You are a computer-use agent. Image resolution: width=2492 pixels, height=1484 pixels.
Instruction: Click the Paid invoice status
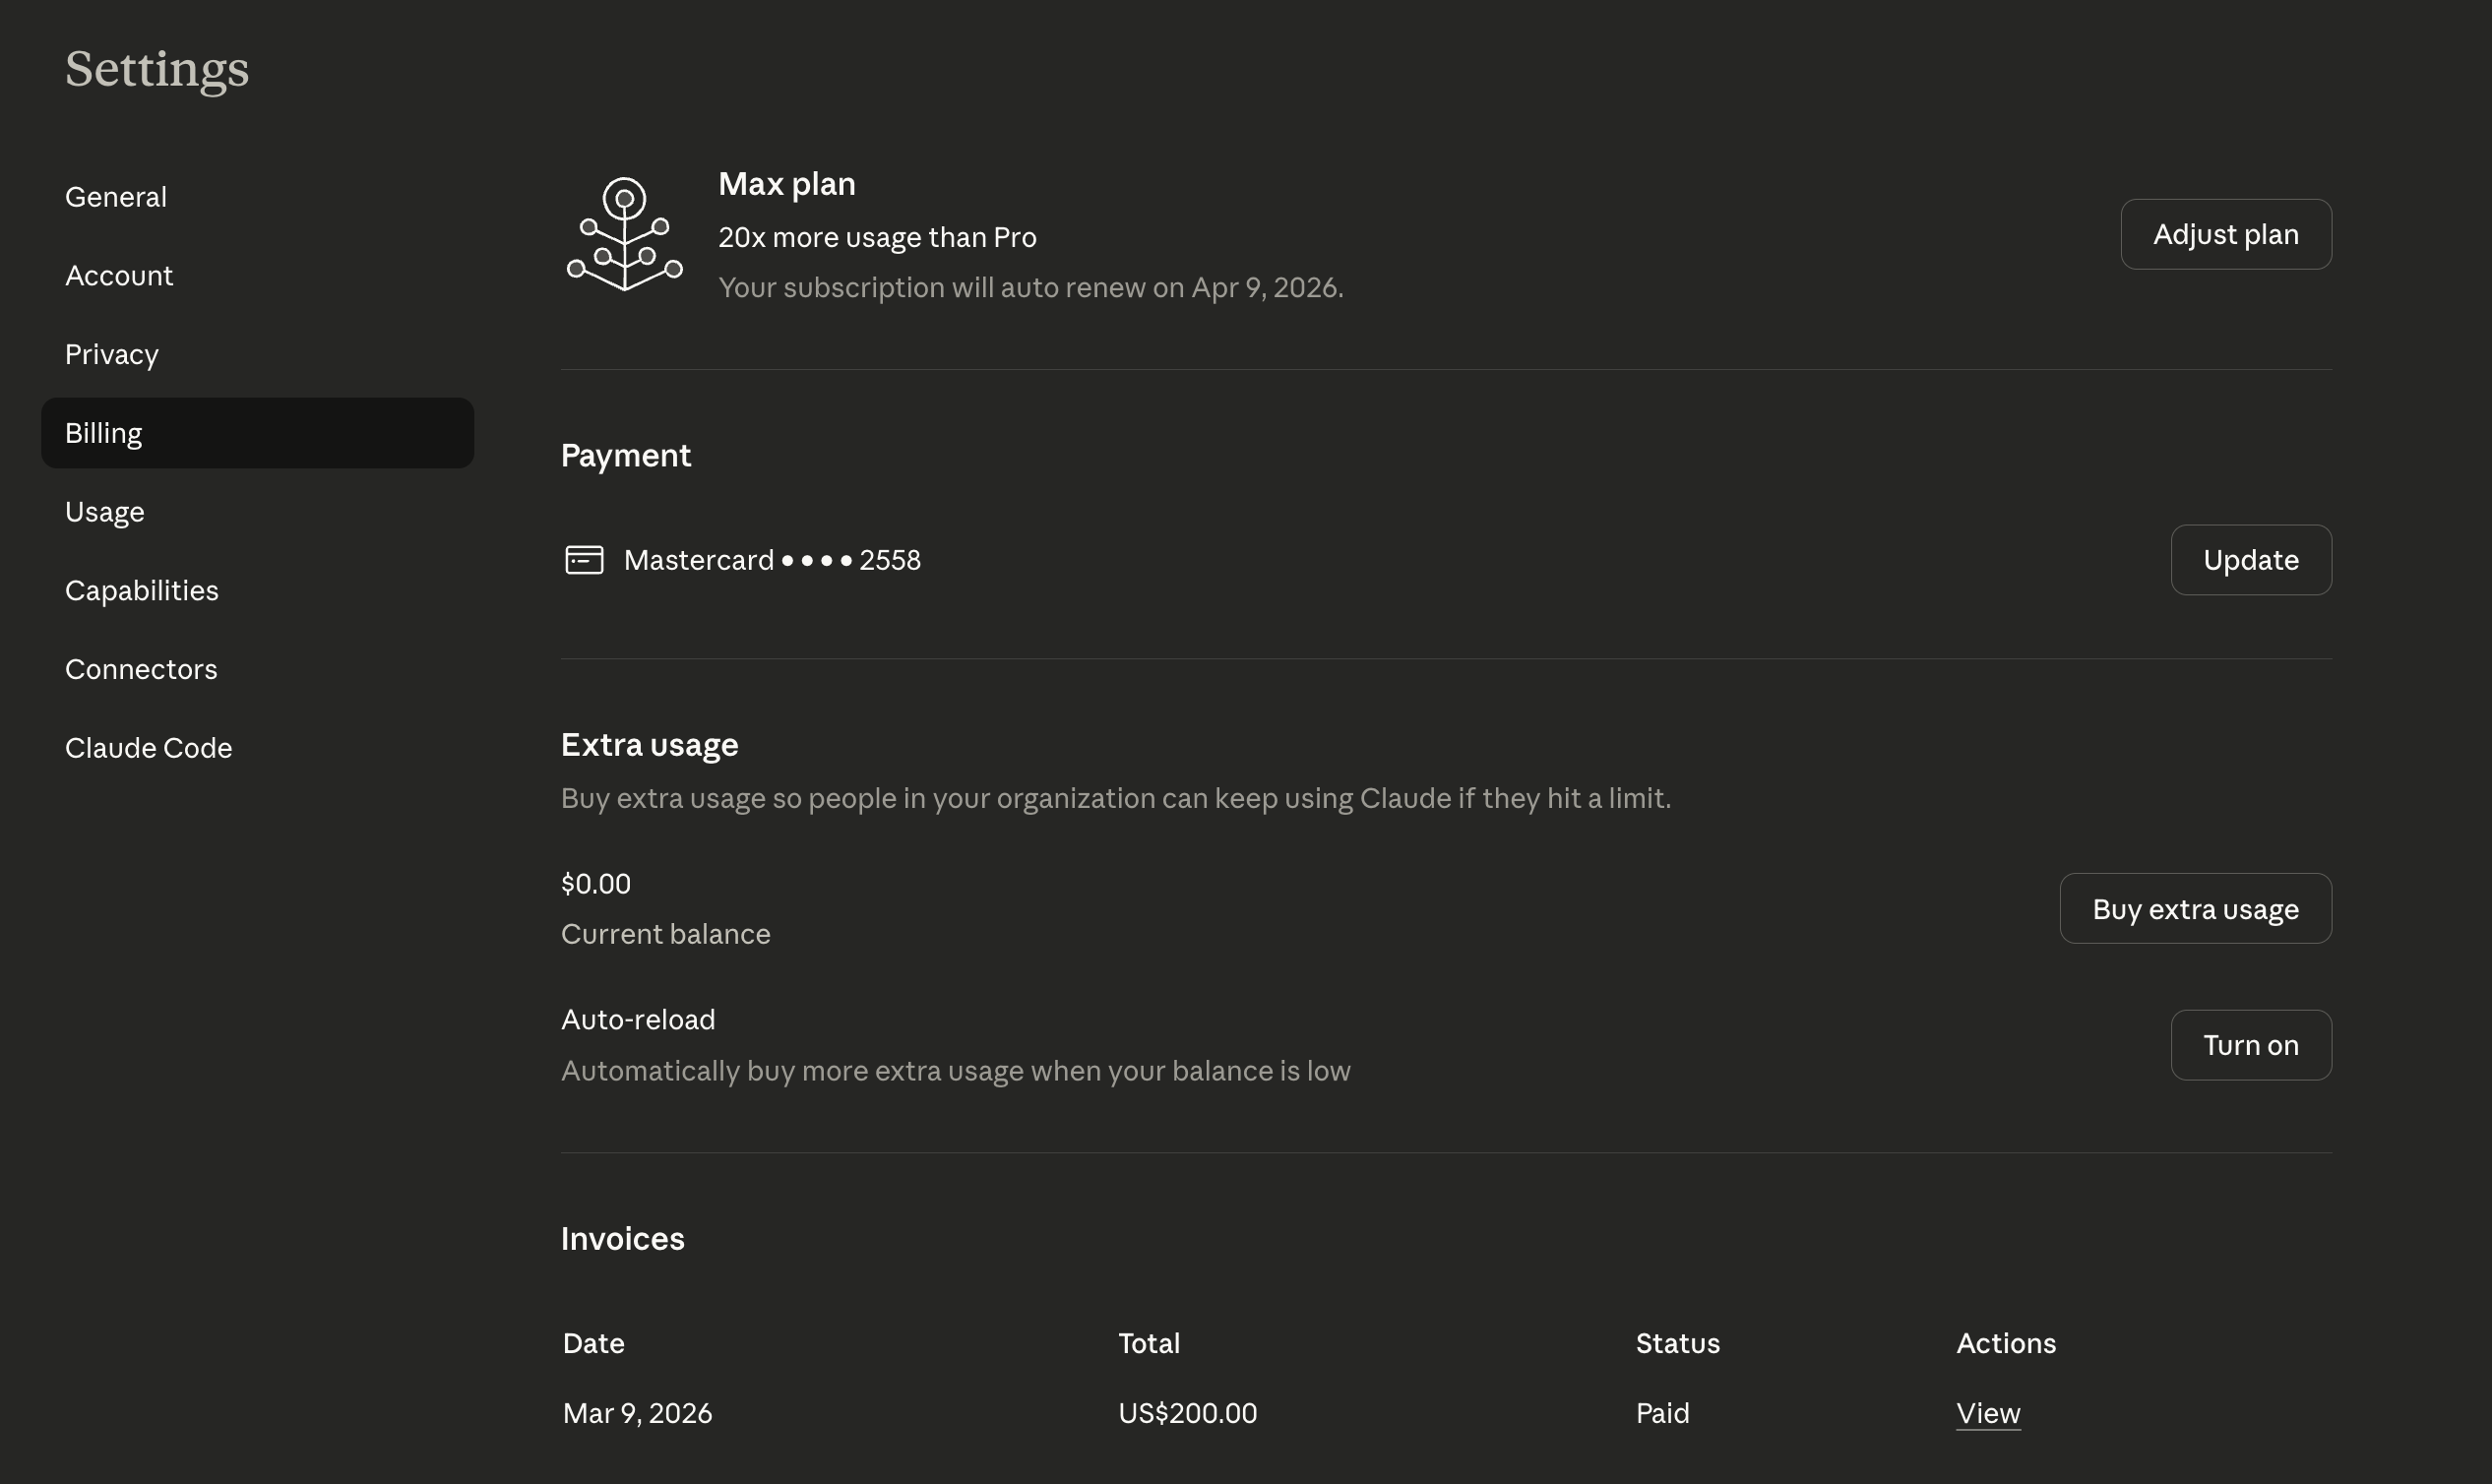click(x=1662, y=1413)
